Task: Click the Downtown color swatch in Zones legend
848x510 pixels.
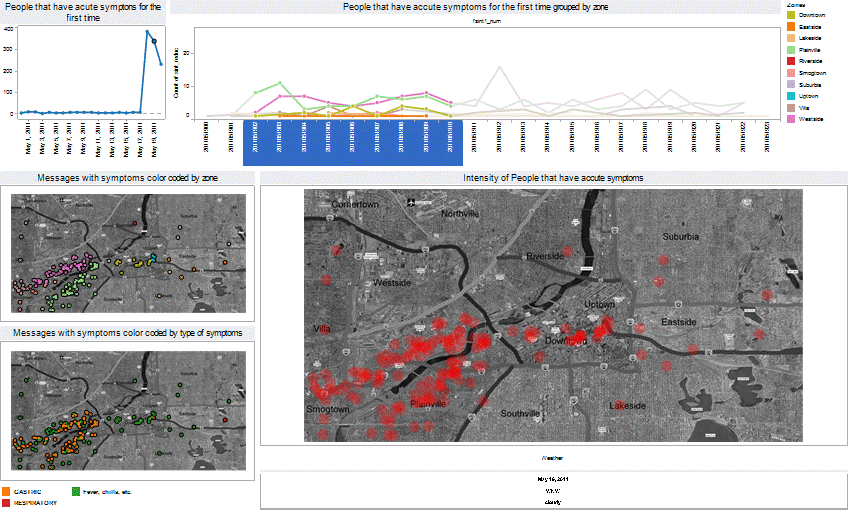Action: 791,15
